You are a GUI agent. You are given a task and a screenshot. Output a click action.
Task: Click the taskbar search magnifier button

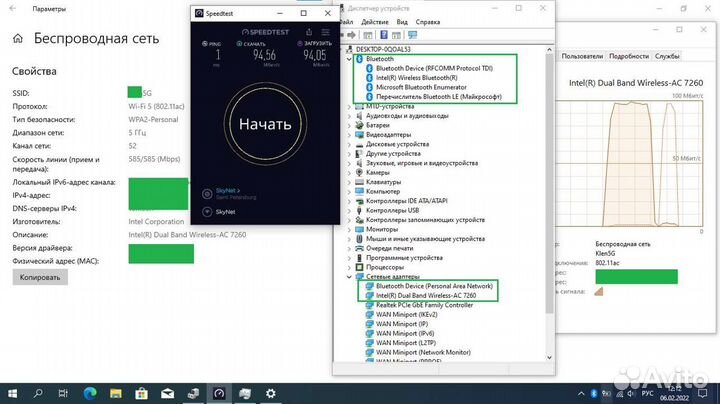coord(38,393)
